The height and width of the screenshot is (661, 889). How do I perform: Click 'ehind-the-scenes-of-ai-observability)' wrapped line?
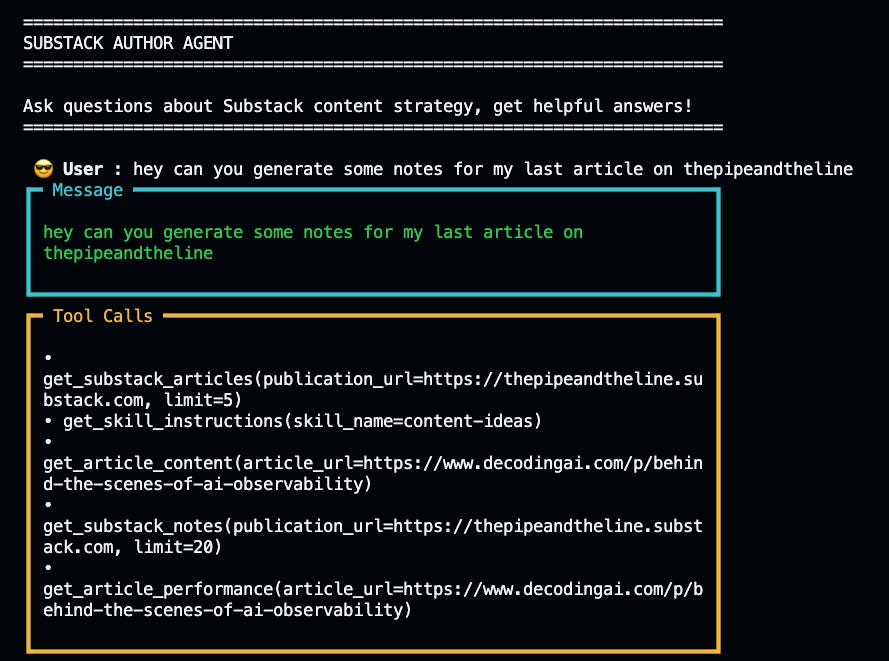(x=227, y=610)
